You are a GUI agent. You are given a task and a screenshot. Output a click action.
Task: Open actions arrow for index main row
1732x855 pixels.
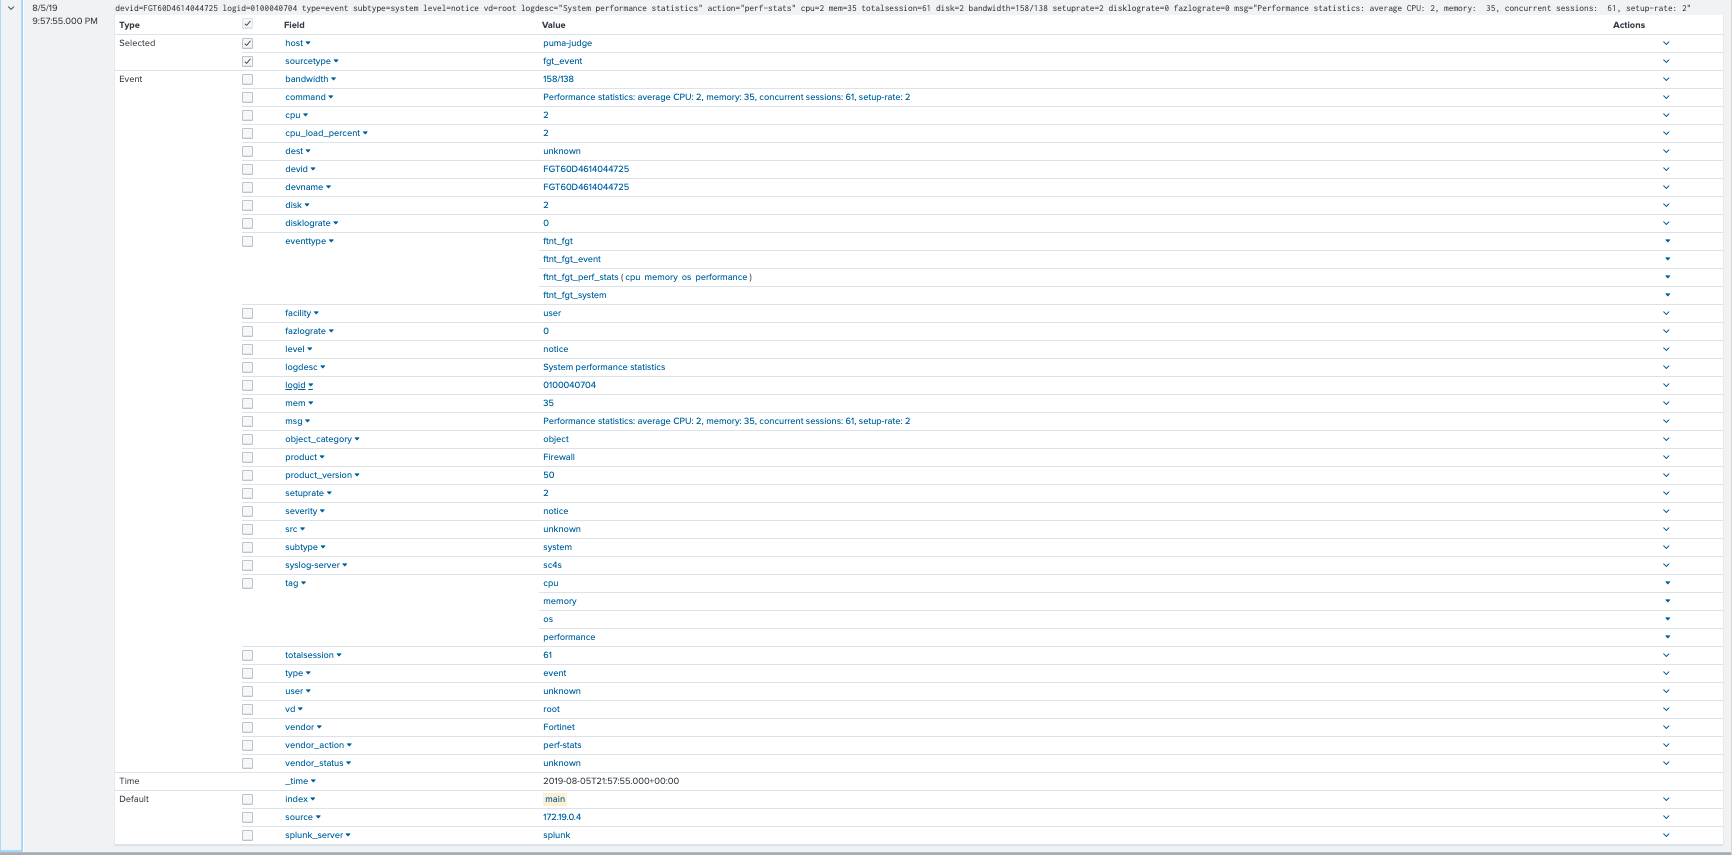pyautogui.click(x=1666, y=799)
